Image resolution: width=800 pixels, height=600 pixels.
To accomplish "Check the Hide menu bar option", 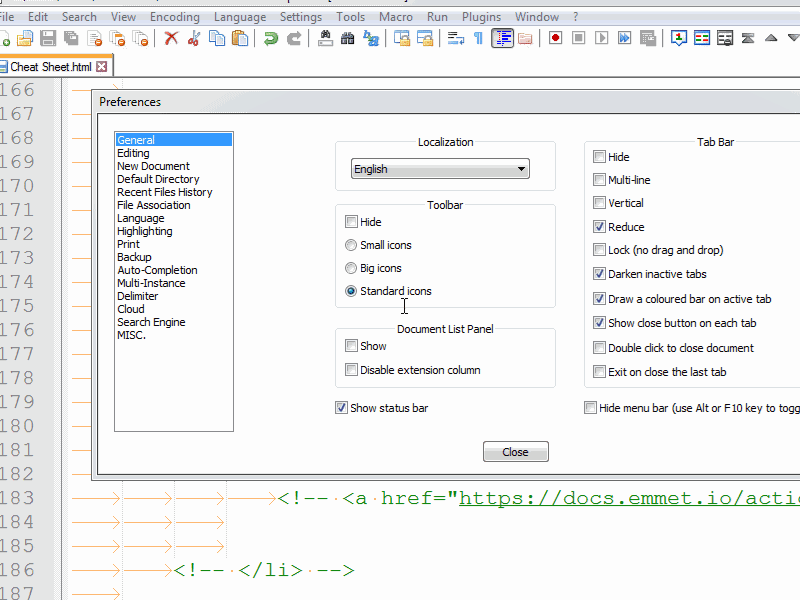I will 590,408.
